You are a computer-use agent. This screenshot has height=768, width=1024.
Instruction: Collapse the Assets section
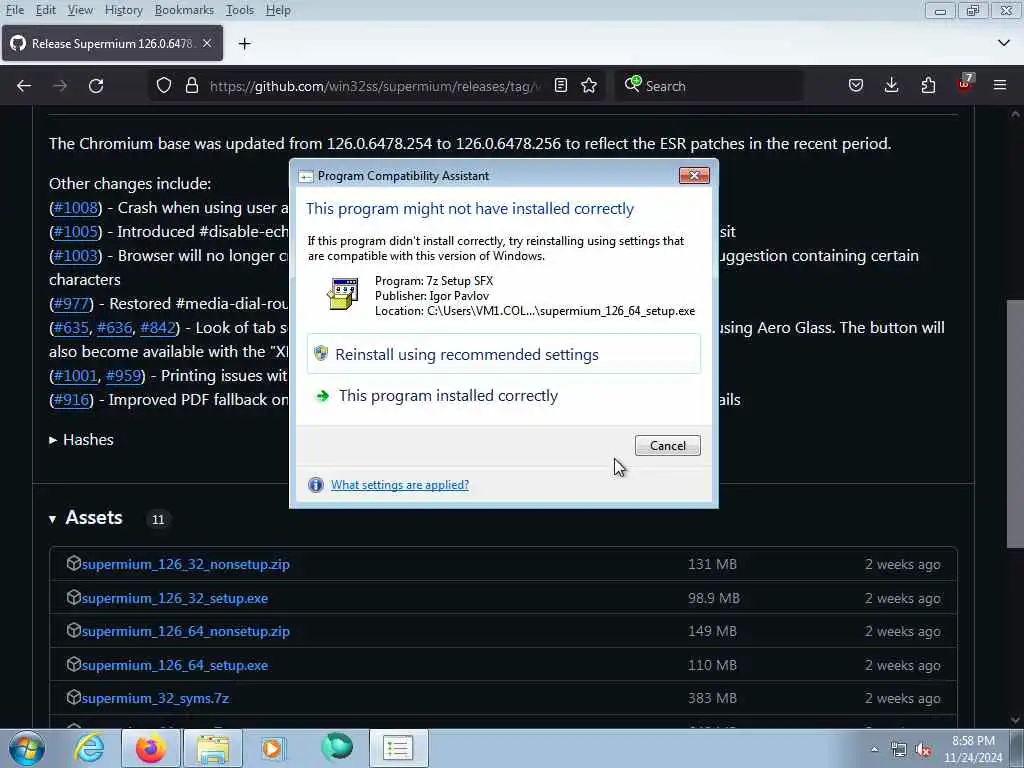point(52,519)
